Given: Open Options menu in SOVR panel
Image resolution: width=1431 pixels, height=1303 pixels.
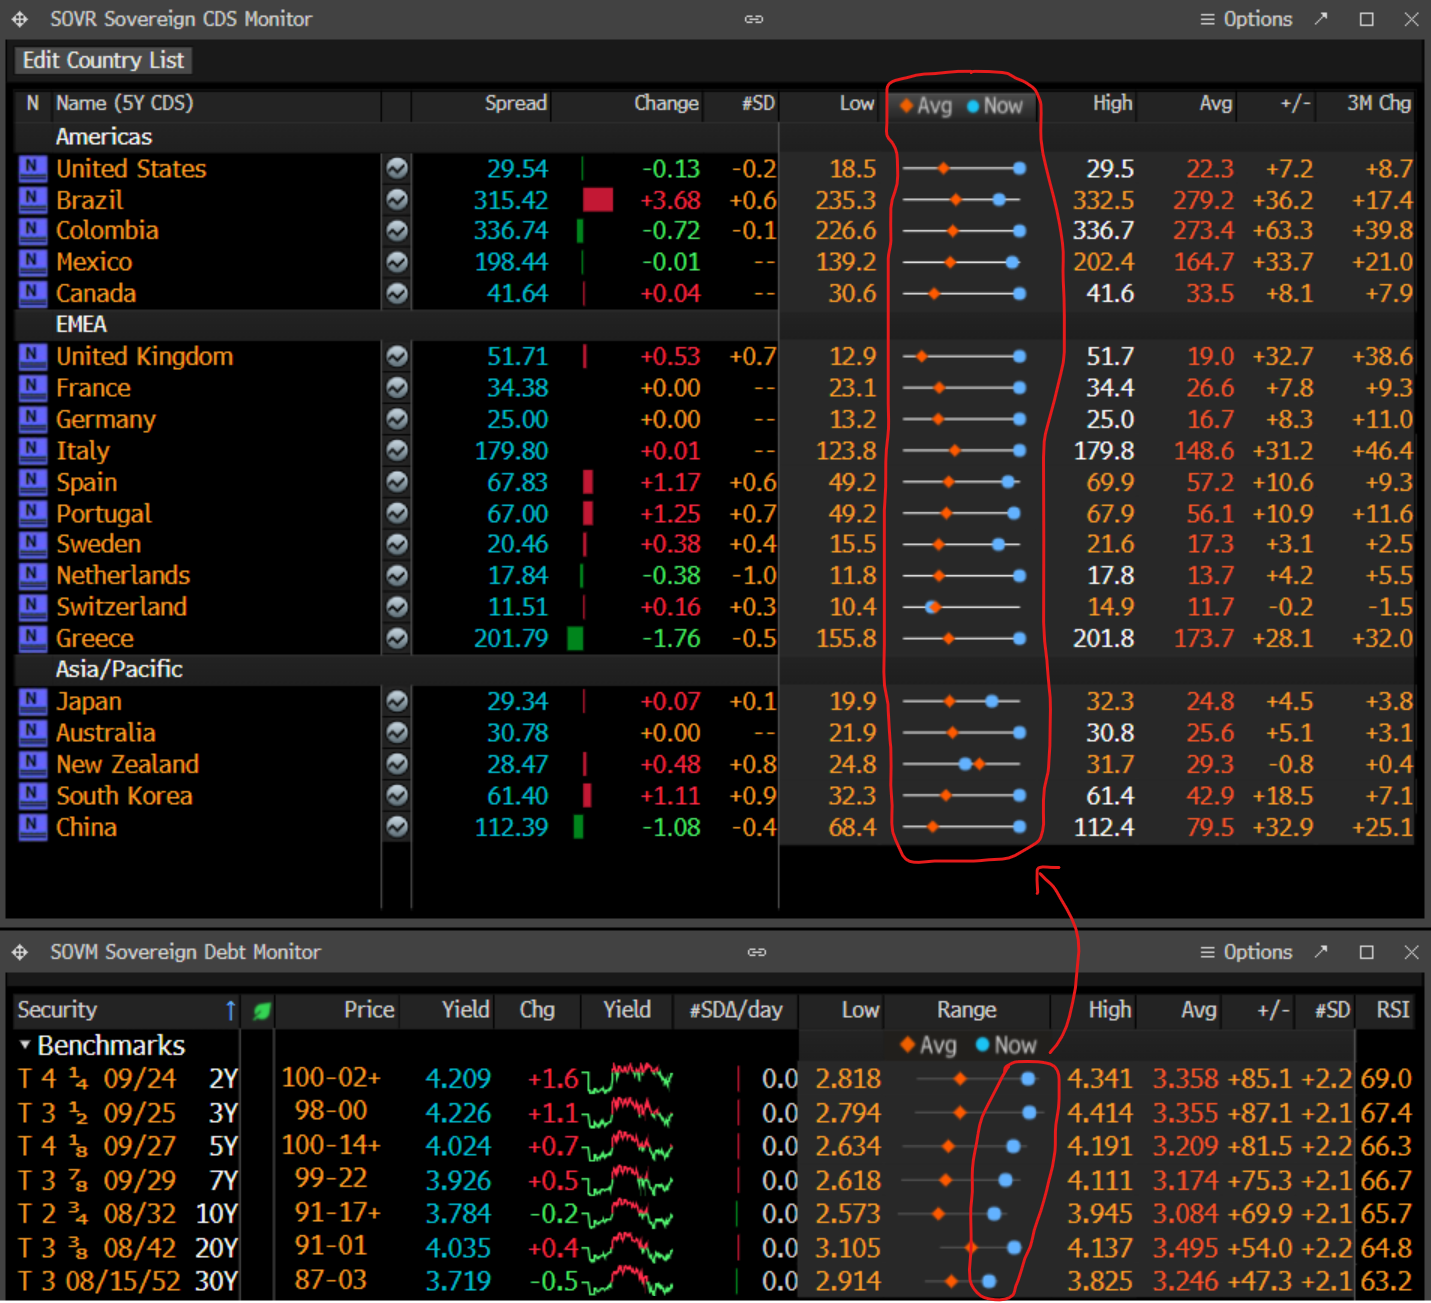Looking at the screenshot, I should click(x=1246, y=19).
